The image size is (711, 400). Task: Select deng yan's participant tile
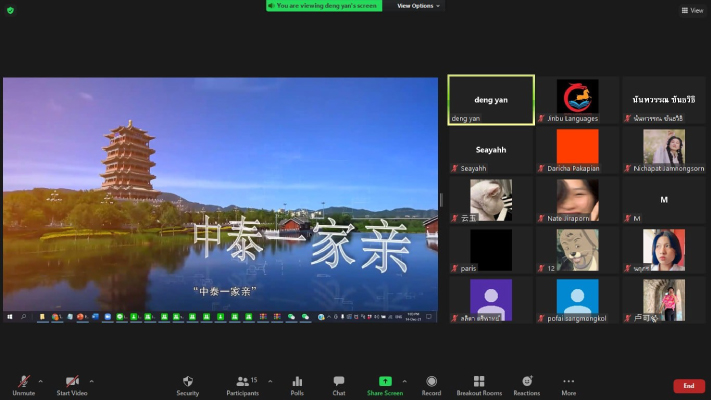click(x=491, y=100)
